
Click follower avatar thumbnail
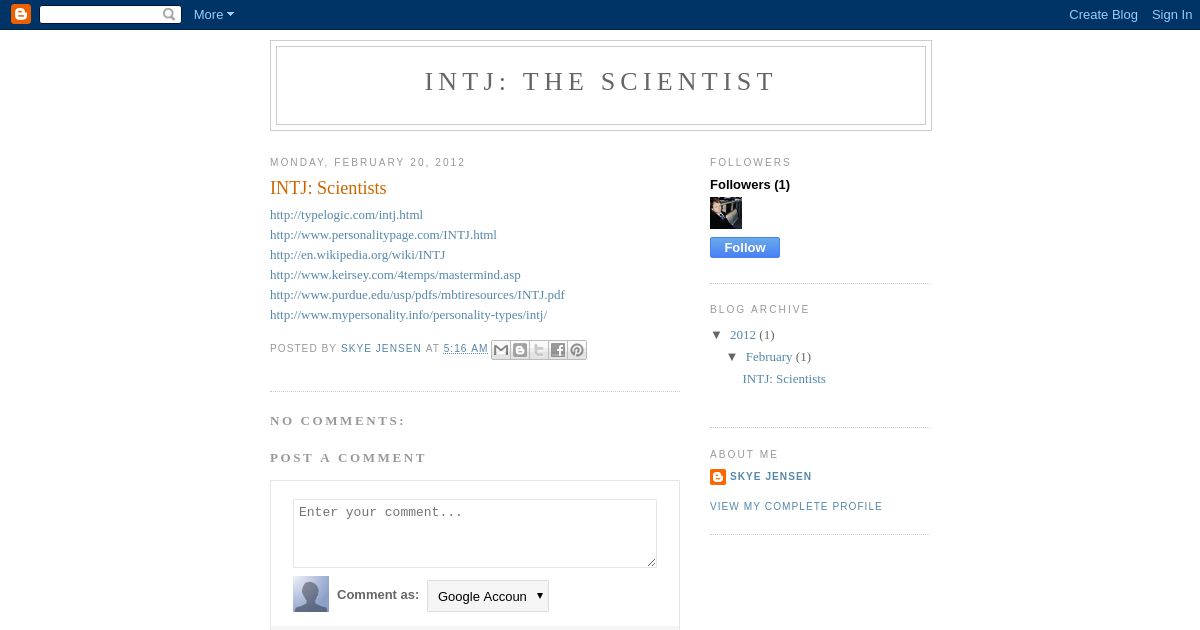tap(726, 213)
